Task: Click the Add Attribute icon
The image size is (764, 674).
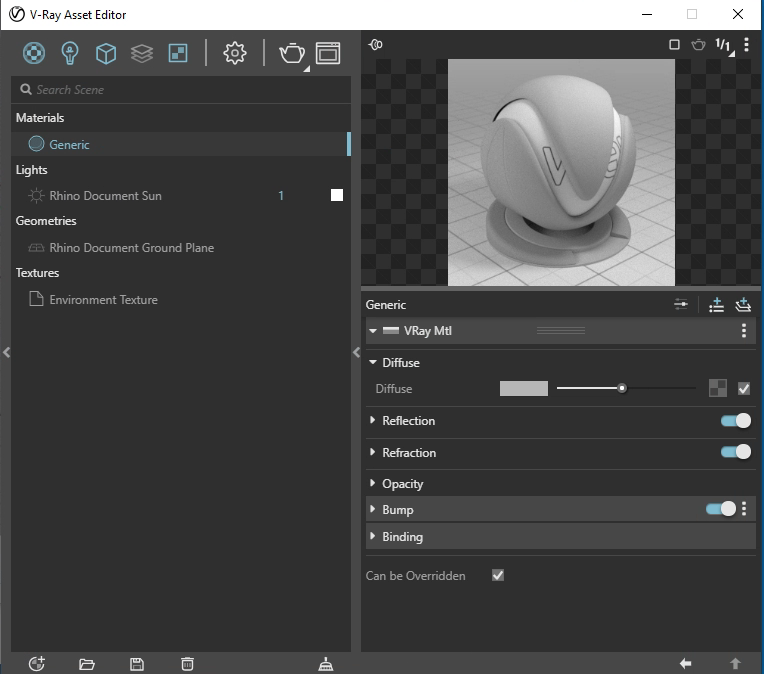Action: coord(716,305)
